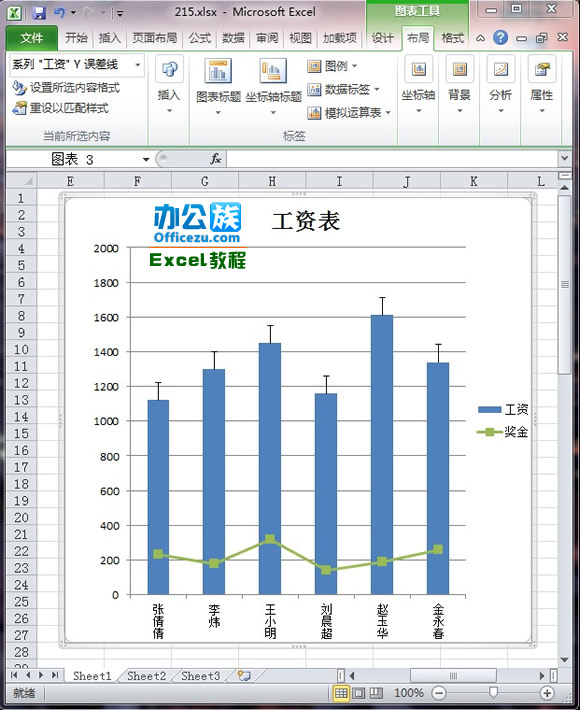580x710 pixels.
Task: Click zoom out minus button
Action: point(439,693)
